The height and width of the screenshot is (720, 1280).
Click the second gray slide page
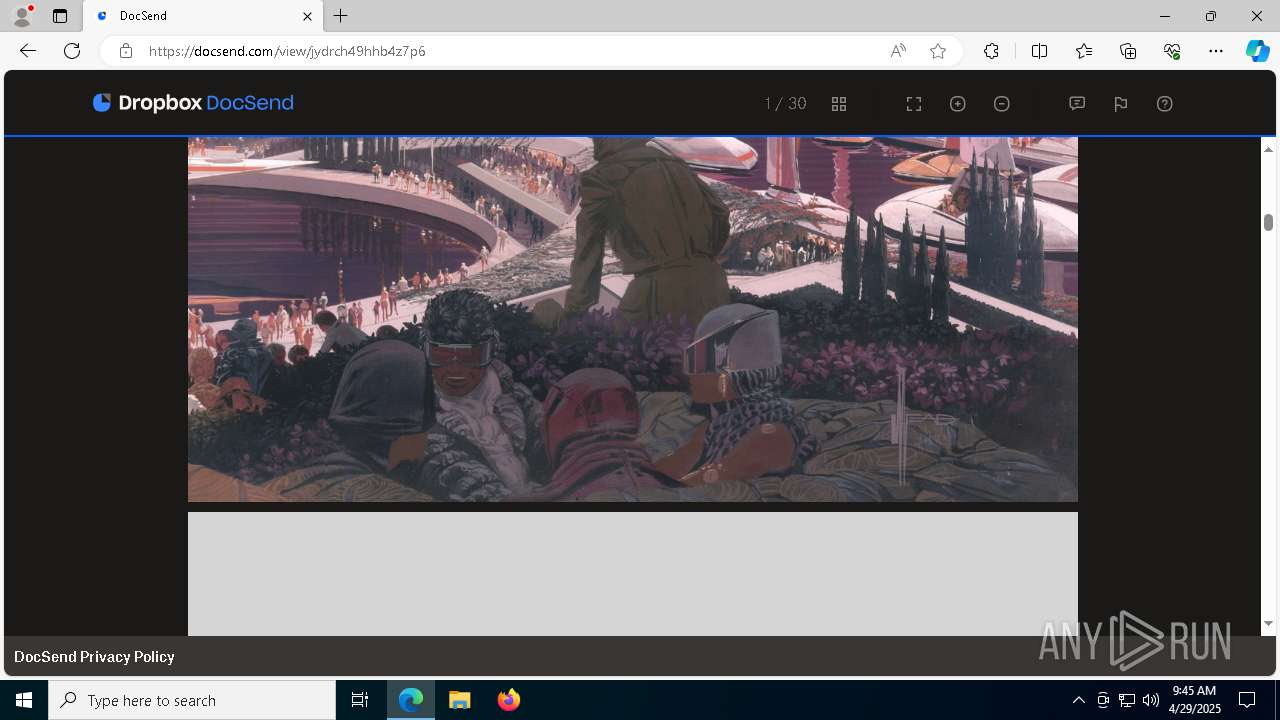pyautogui.click(x=633, y=574)
